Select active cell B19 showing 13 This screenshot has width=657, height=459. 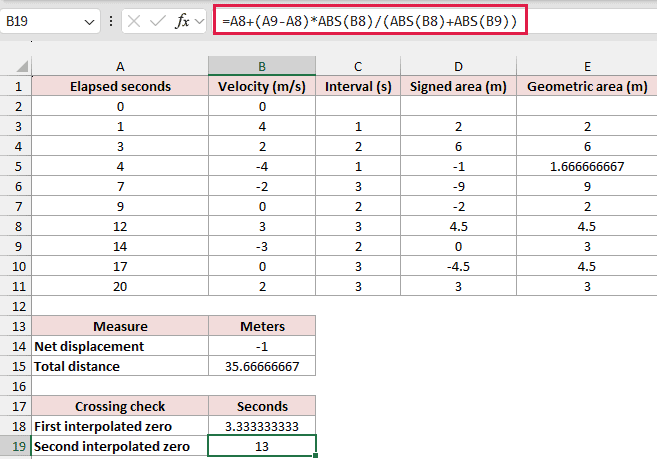tap(262, 446)
